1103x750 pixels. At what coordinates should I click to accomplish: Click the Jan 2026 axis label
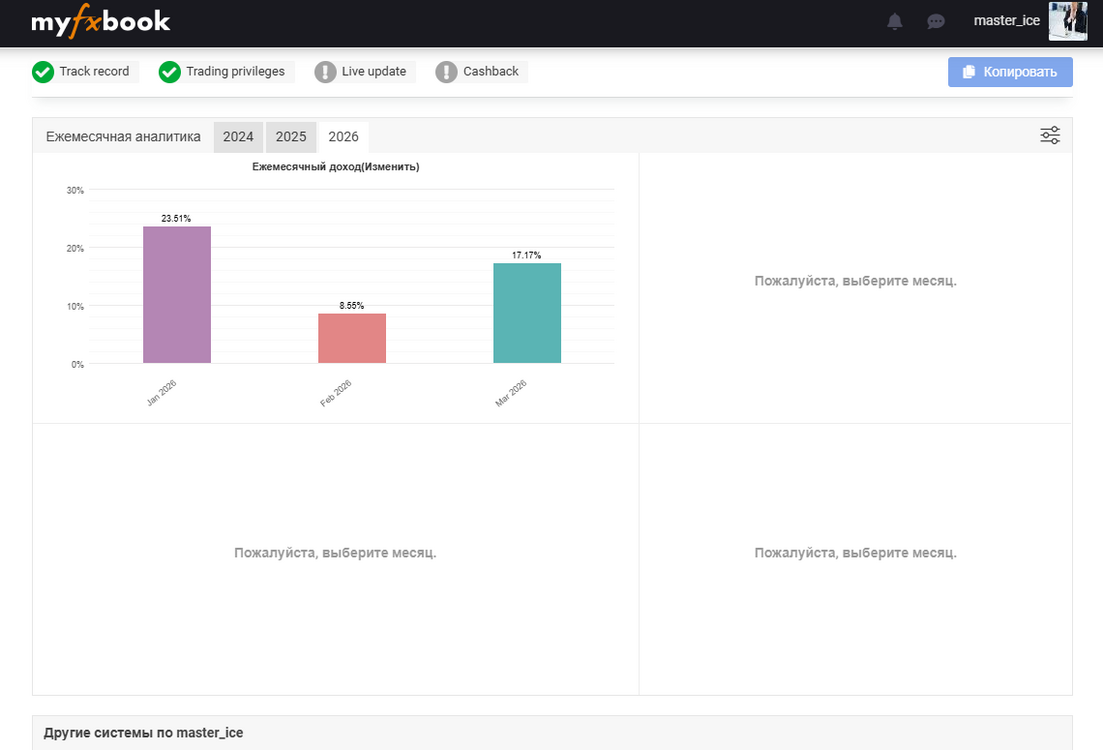coord(161,393)
